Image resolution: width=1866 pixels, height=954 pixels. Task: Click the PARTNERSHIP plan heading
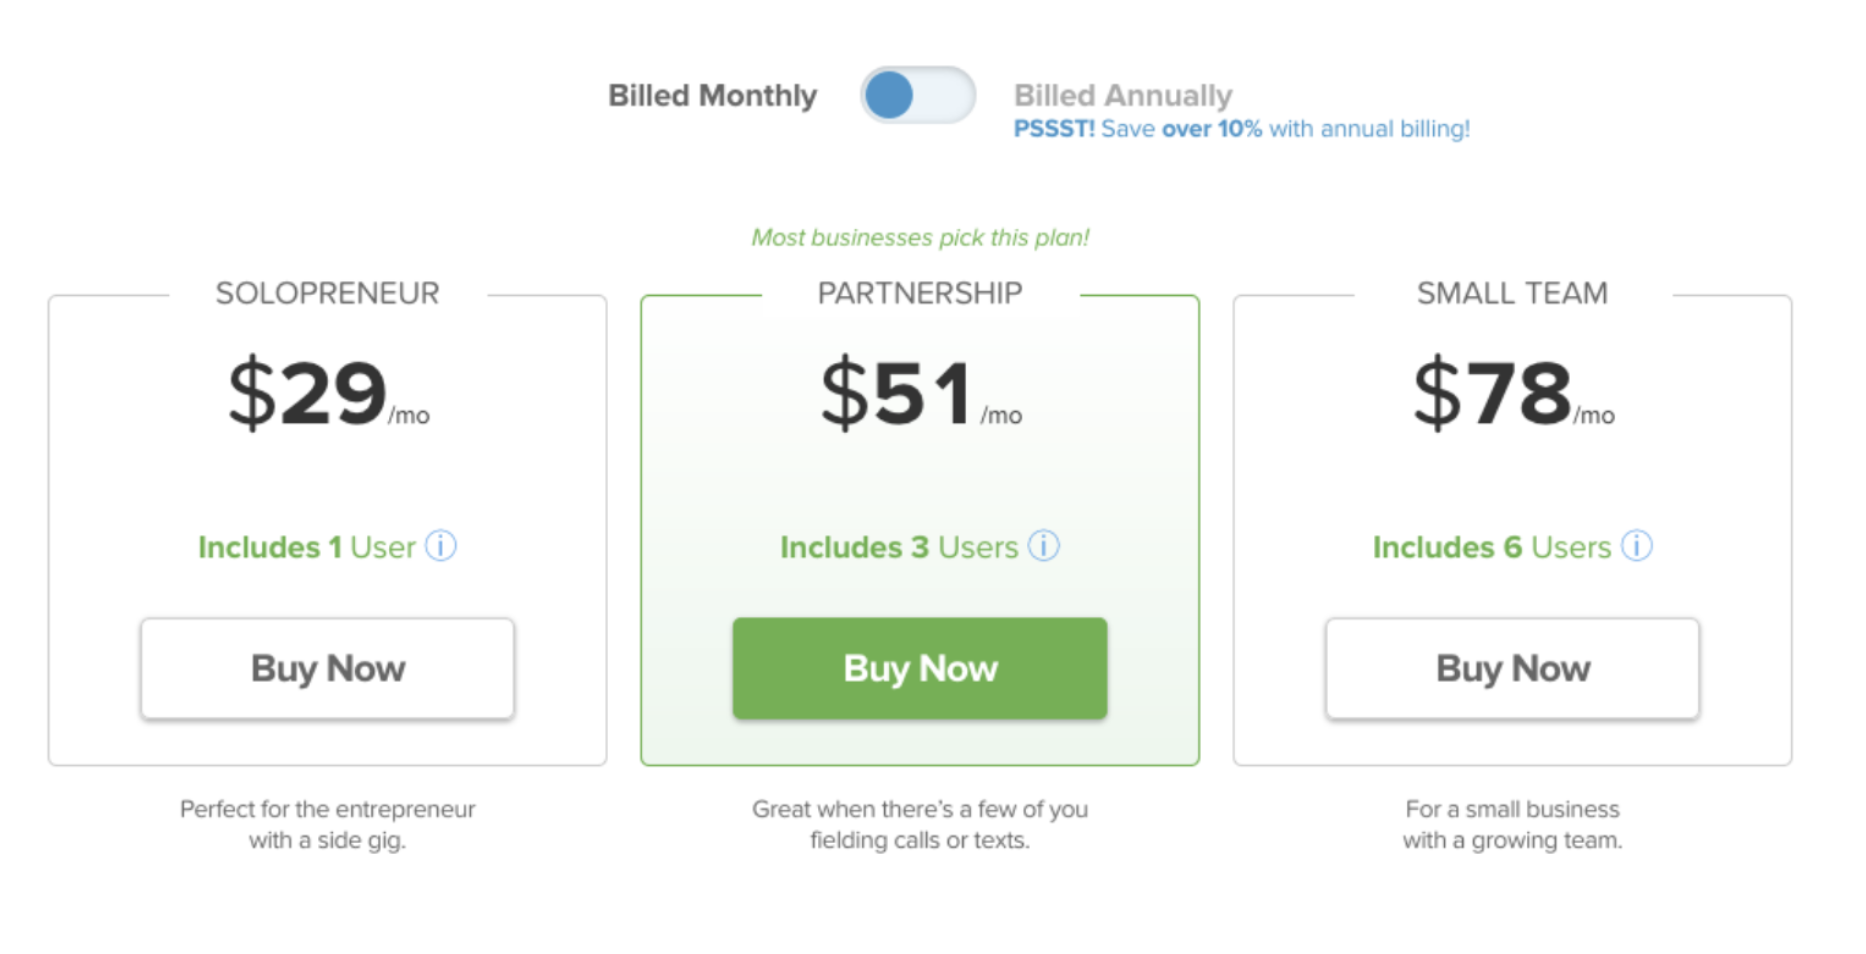(x=919, y=293)
